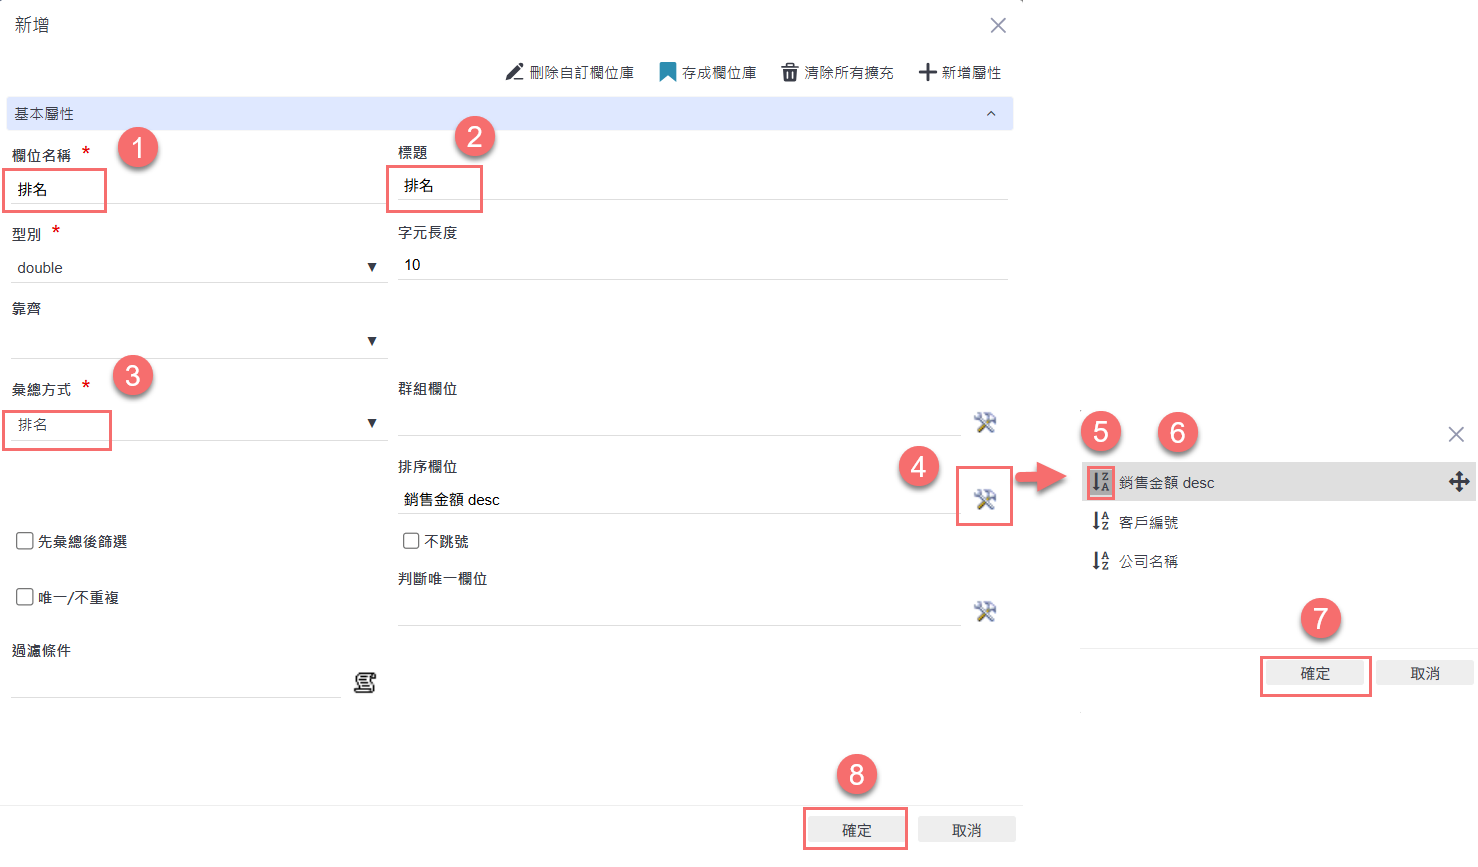
Task: Open the 過濾條件 script editor icon
Action: [x=365, y=683]
